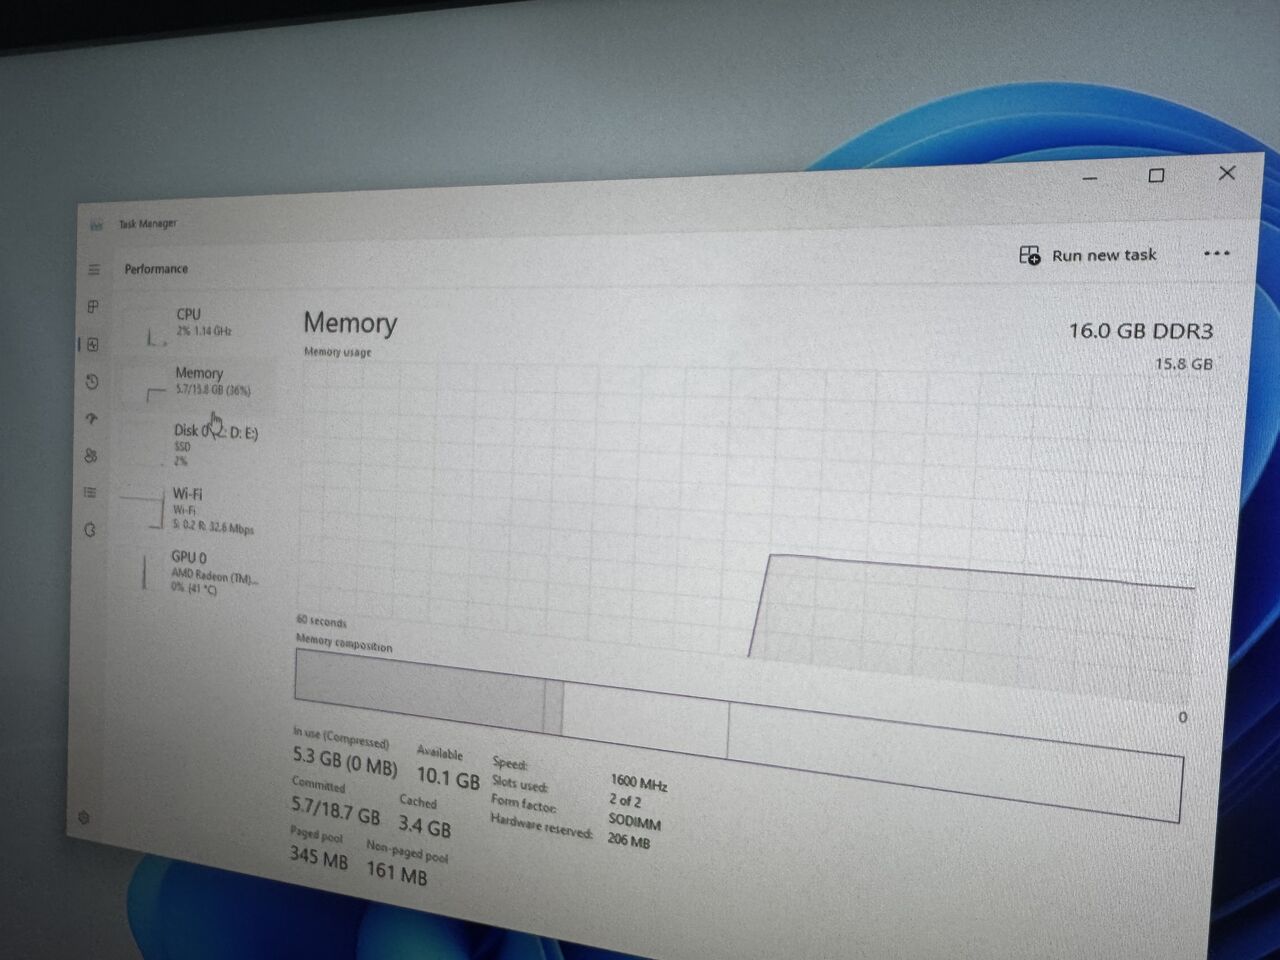Click the "3.4 GB" cached value
Viewport: 1280px width, 960px height.
(424, 826)
